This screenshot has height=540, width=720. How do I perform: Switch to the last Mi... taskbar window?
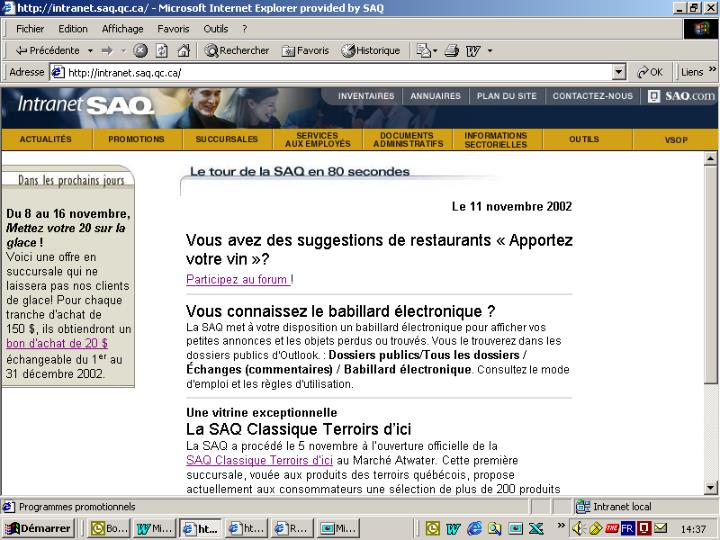coord(338,529)
